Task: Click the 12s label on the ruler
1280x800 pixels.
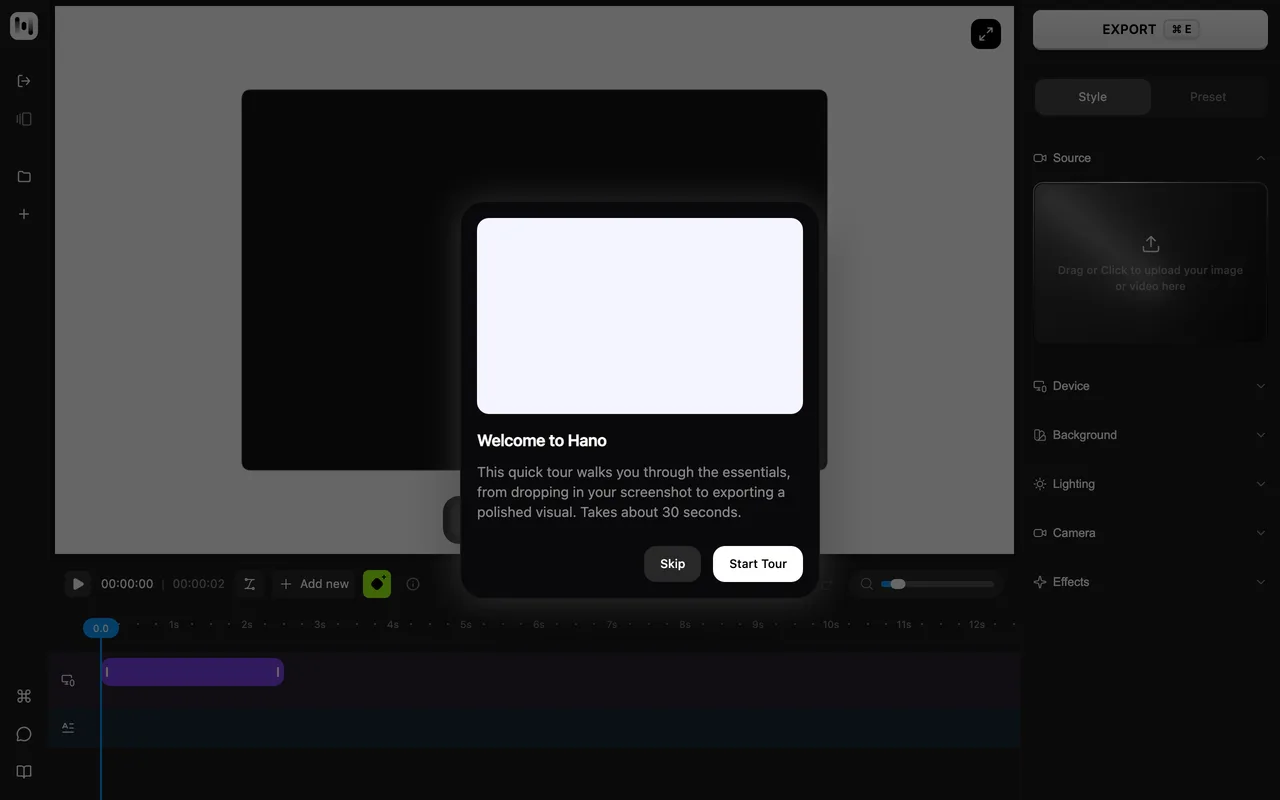Action: [977, 625]
